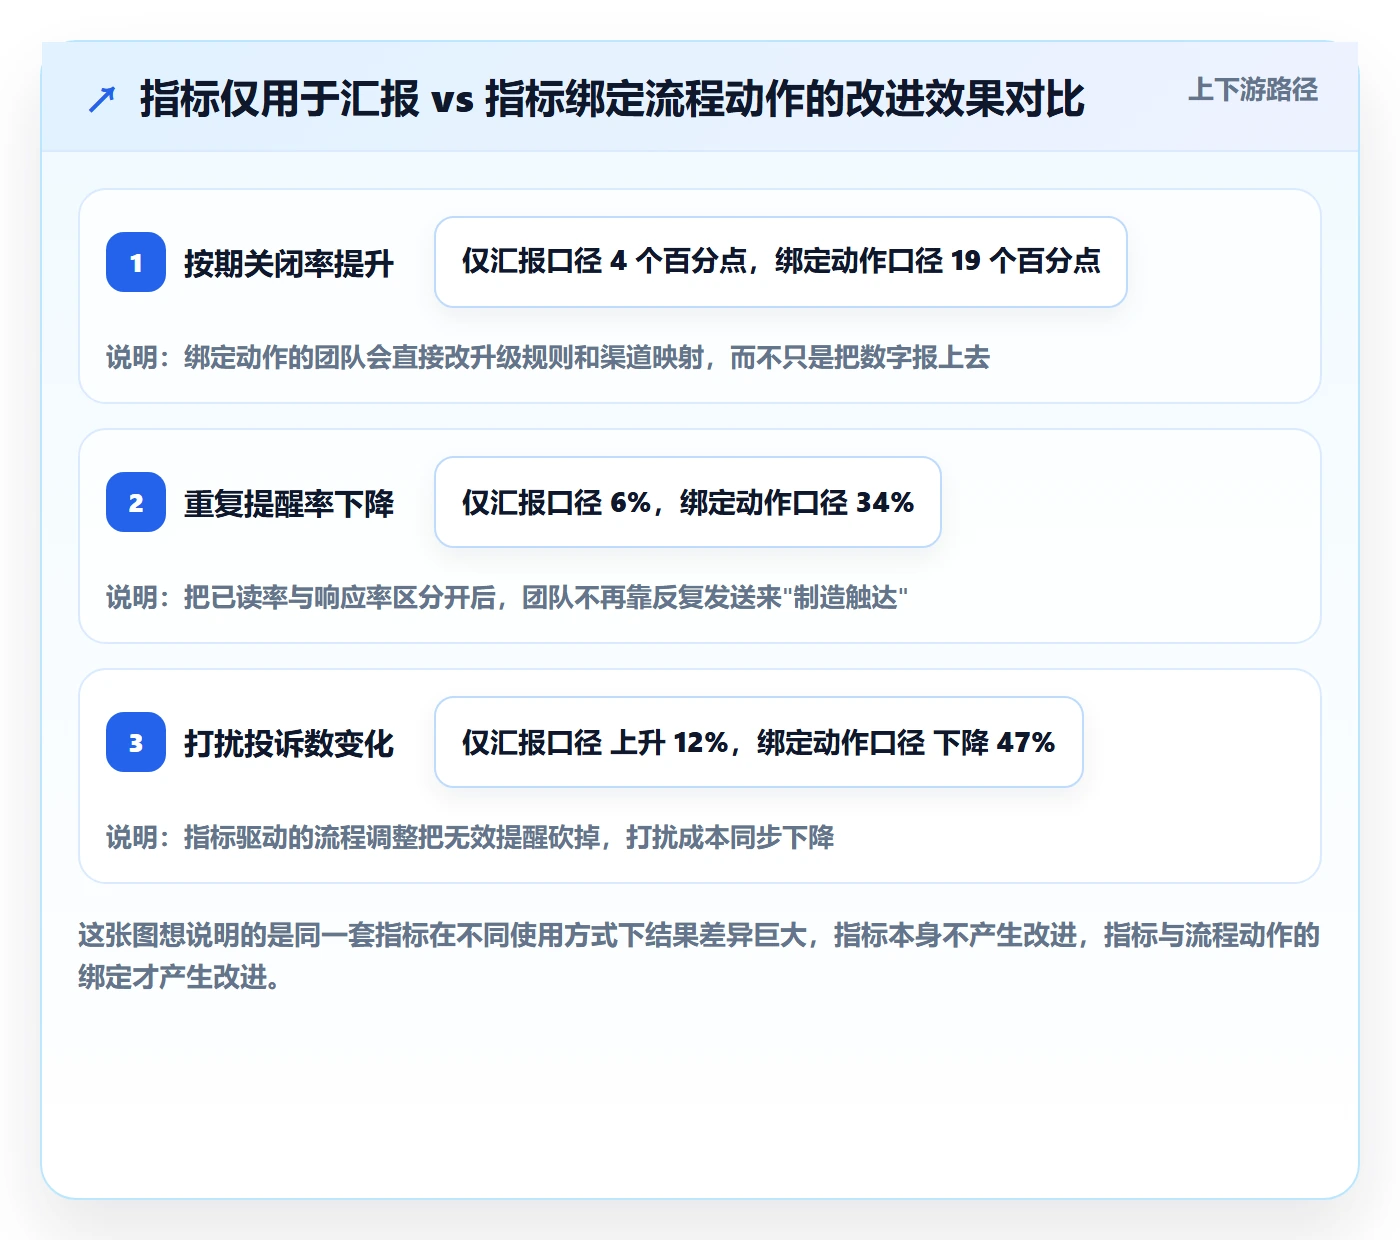The height and width of the screenshot is (1240, 1400).
Task: Click the trending arrow icon beside the title
Action: (102, 99)
